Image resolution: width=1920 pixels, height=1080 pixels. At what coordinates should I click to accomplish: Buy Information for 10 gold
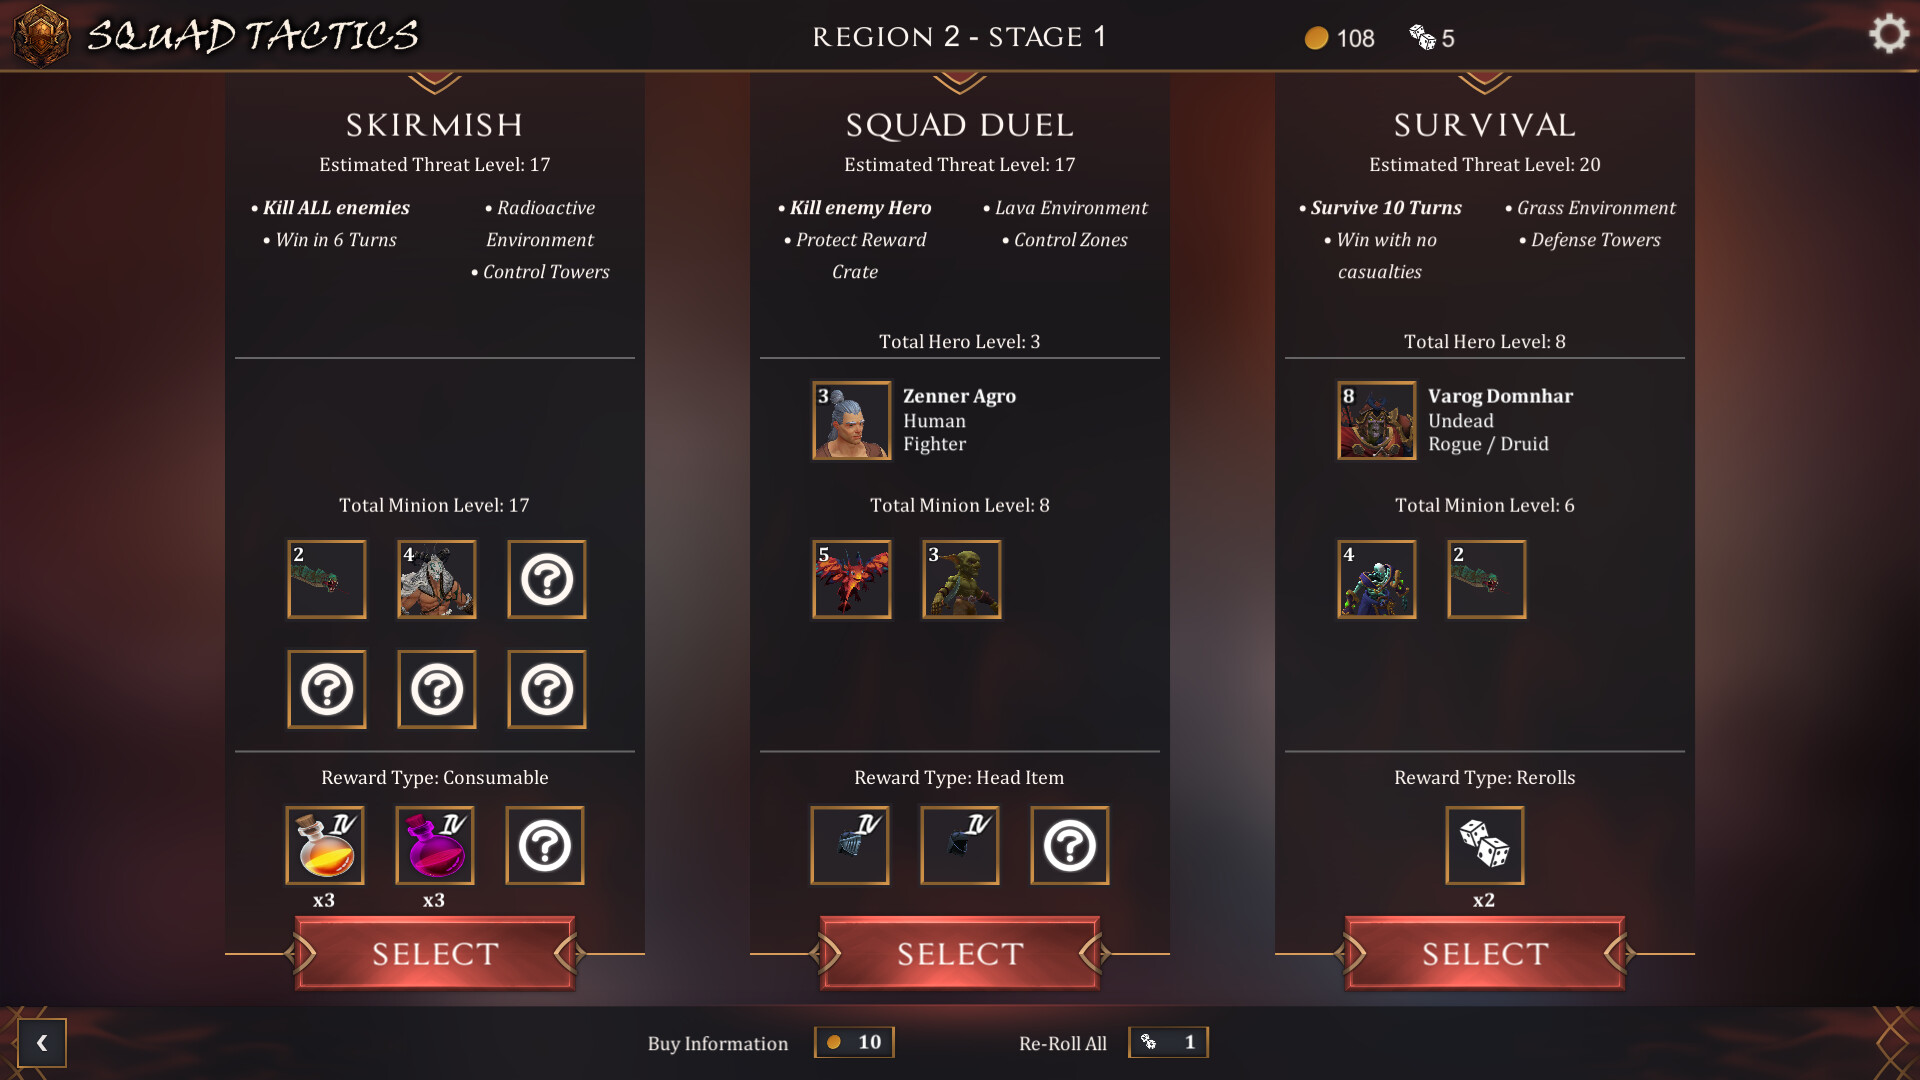coord(854,1042)
